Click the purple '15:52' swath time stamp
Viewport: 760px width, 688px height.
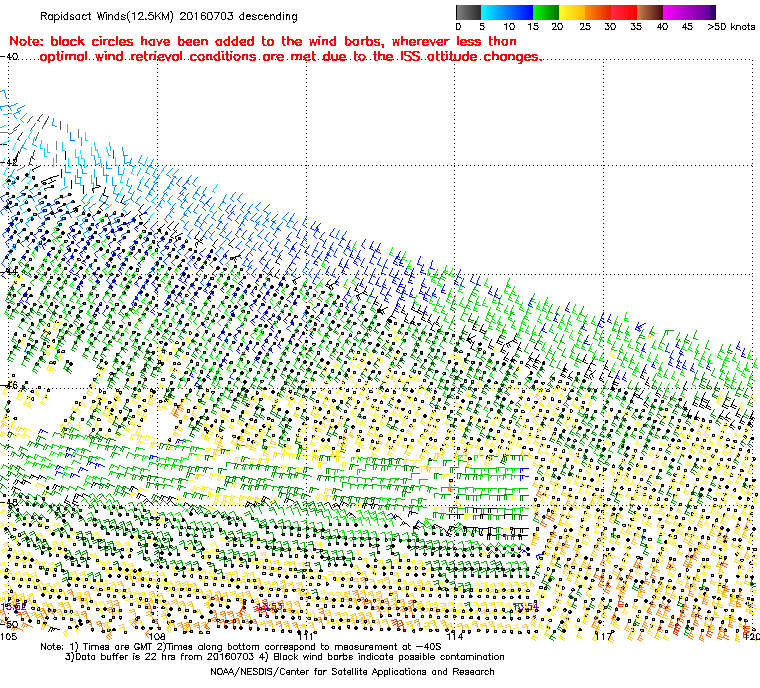pos(14,607)
